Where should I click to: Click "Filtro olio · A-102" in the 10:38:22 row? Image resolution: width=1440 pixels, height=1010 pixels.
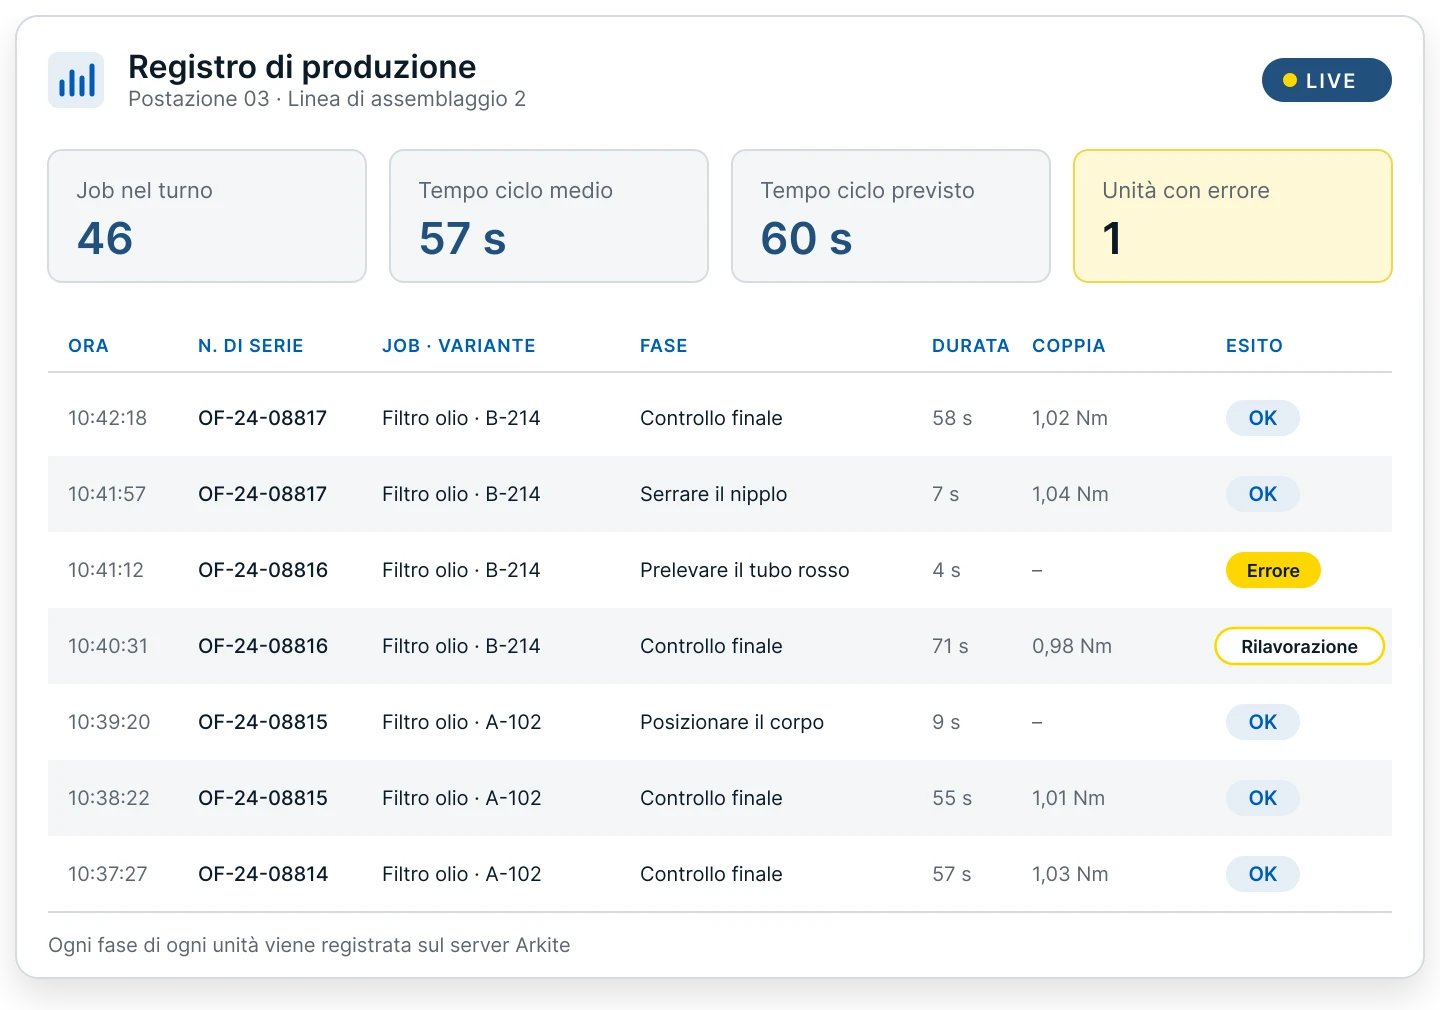pos(462,798)
